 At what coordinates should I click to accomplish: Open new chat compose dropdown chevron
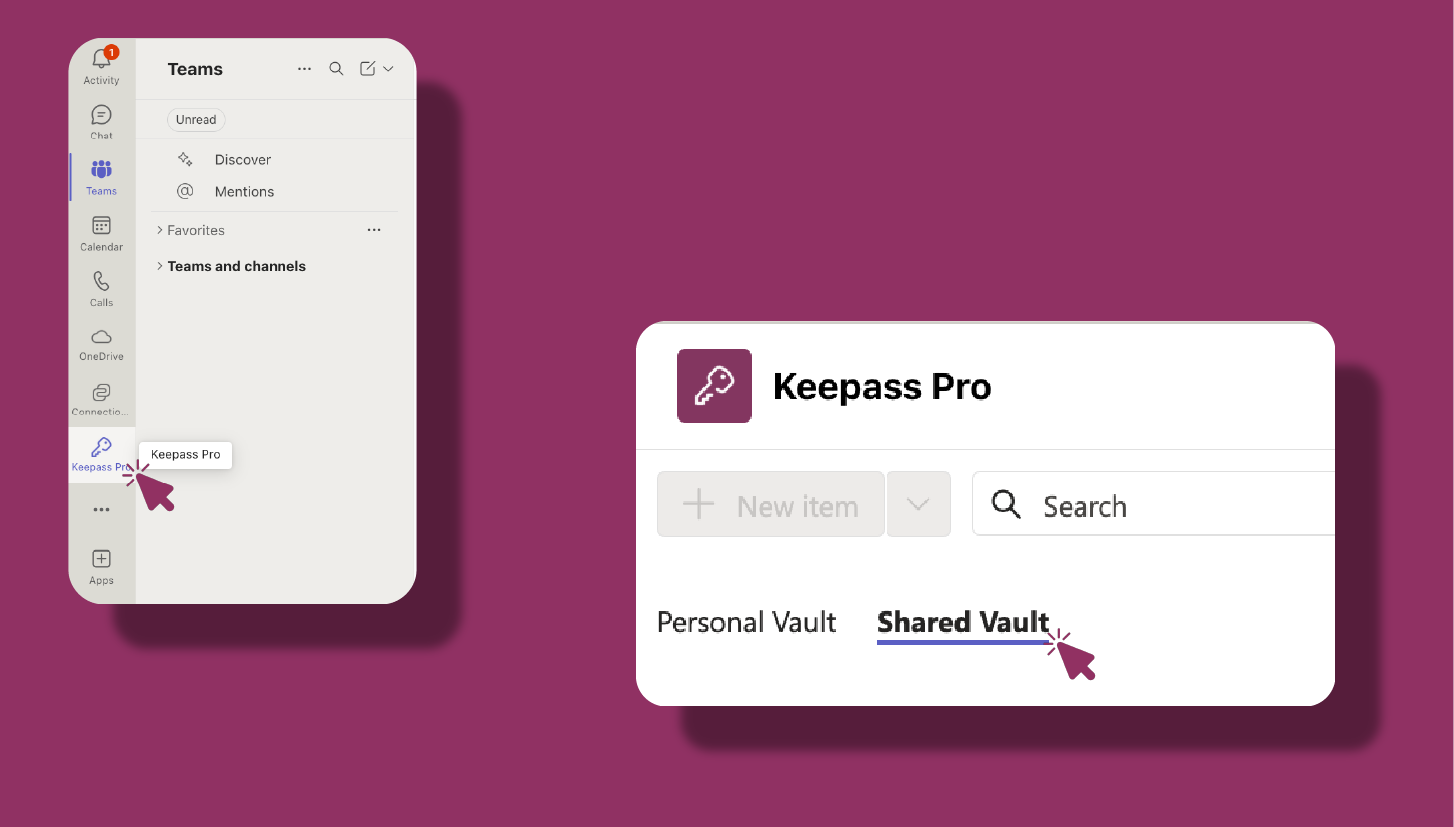point(388,69)
